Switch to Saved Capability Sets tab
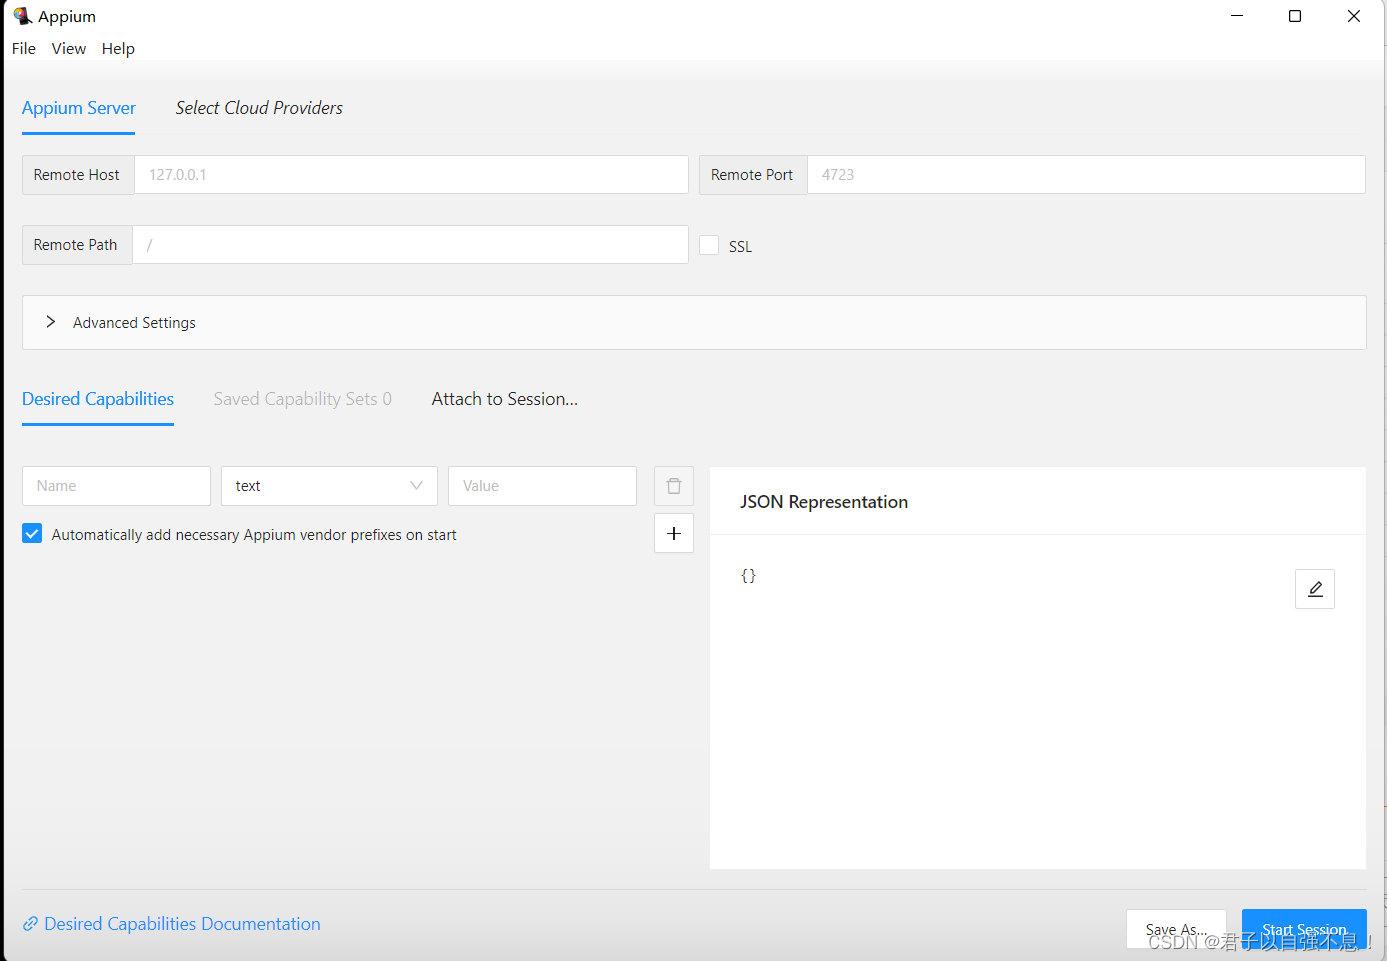1387x961 pixels. 302,399
